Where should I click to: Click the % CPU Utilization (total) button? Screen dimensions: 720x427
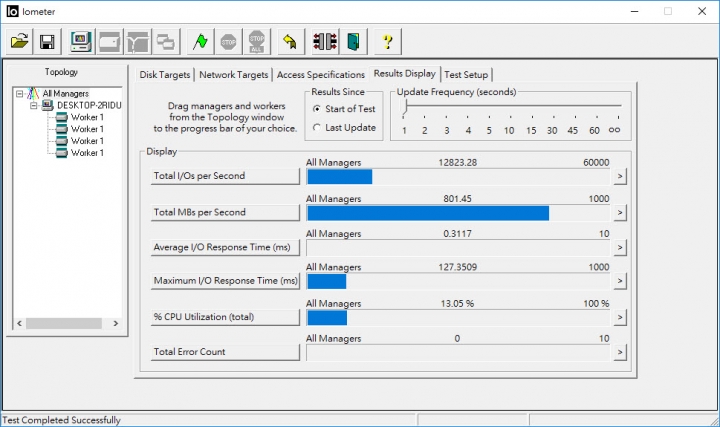point(225,317)
